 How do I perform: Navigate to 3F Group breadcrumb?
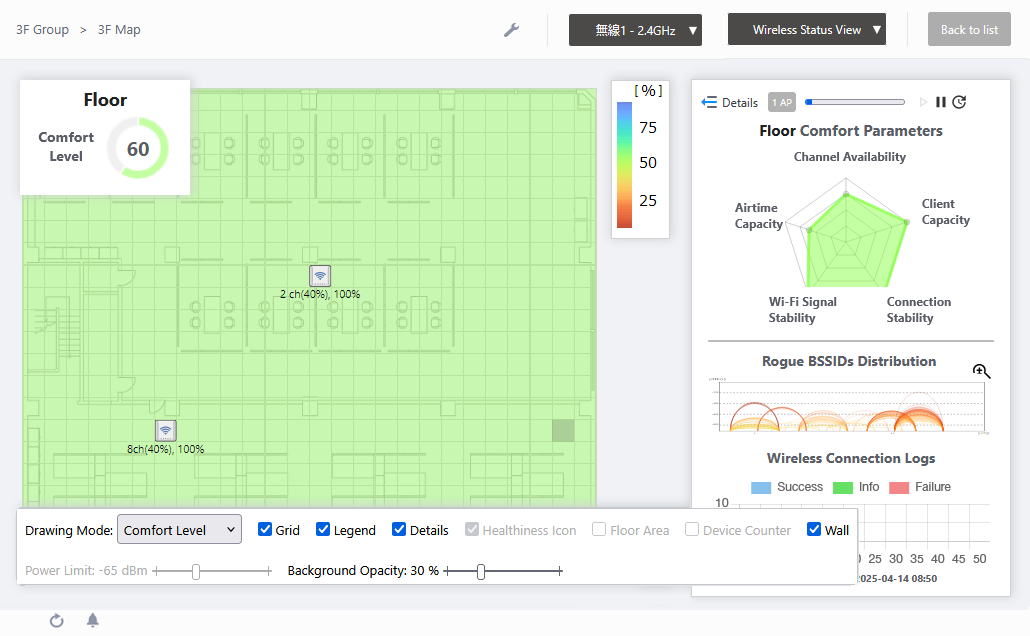pos(43,30)
